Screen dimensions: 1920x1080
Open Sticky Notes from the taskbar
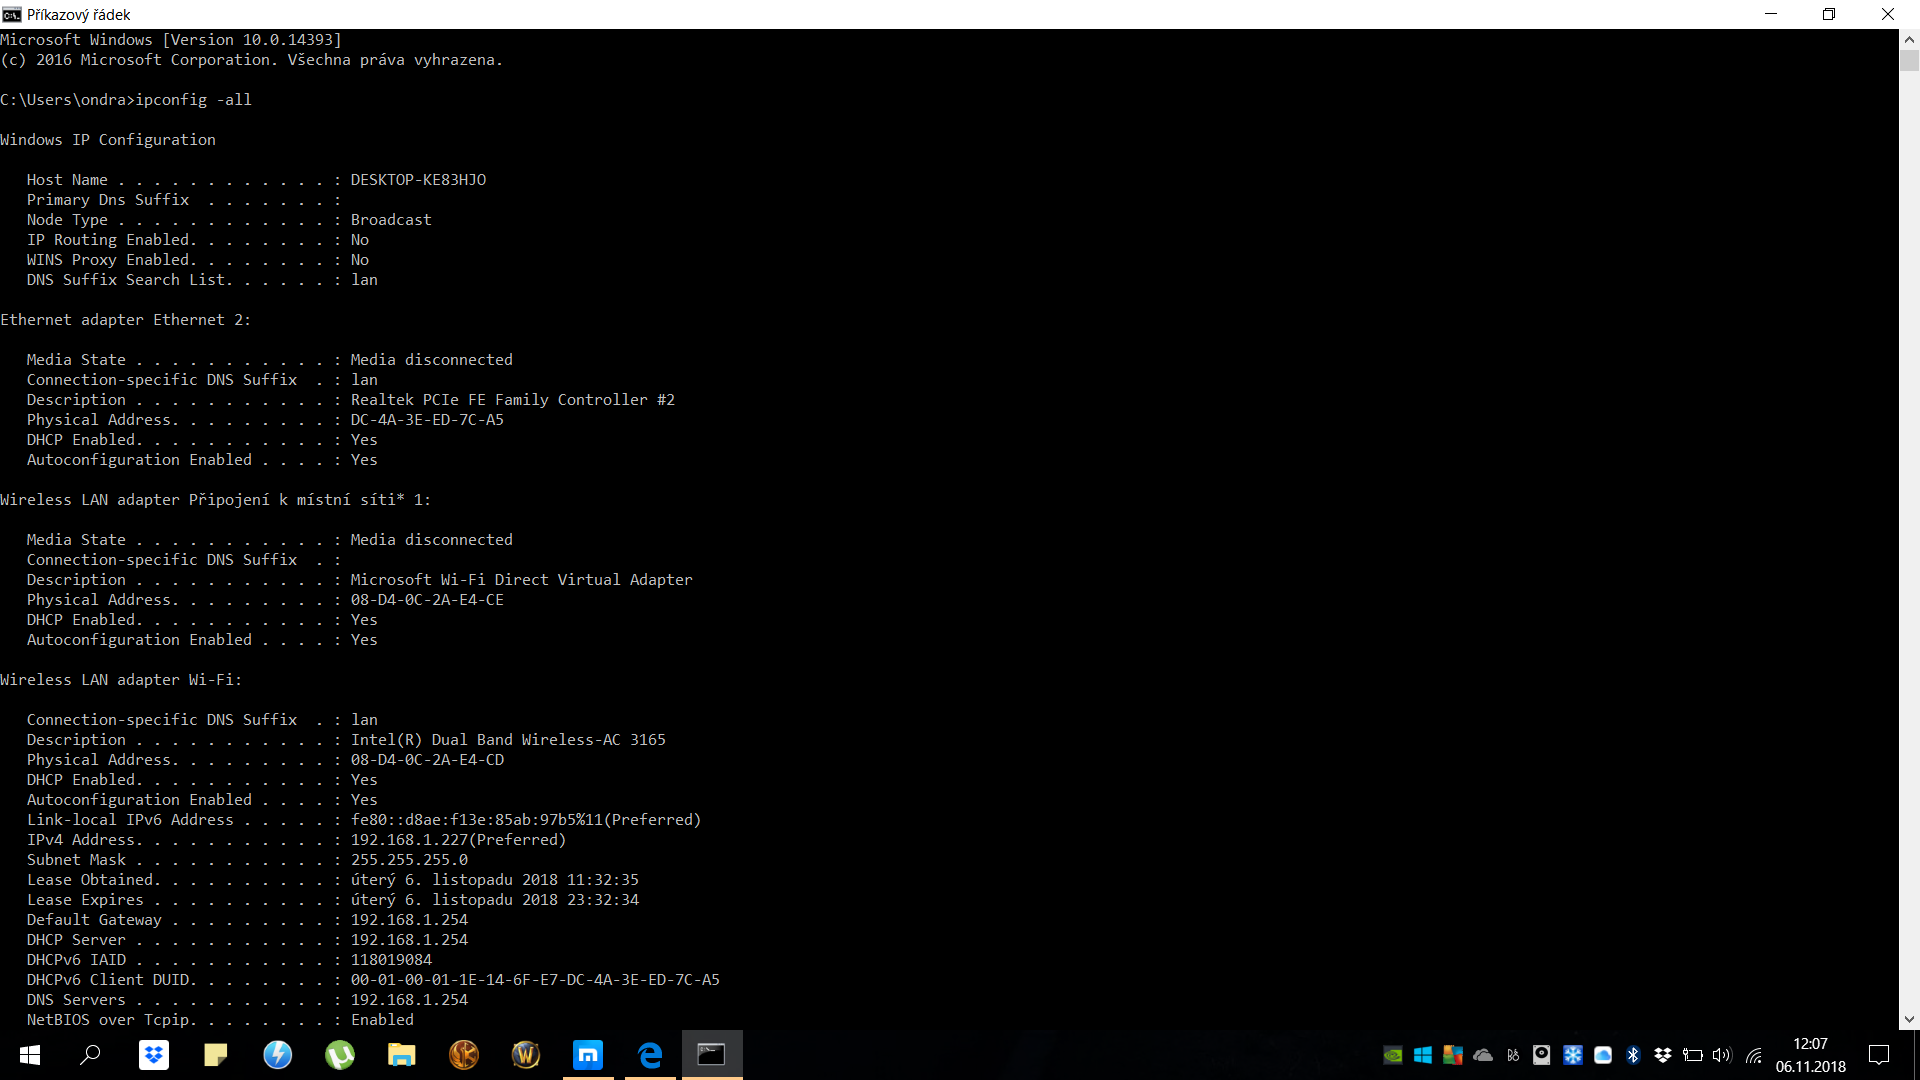[x=215, y=1055]
